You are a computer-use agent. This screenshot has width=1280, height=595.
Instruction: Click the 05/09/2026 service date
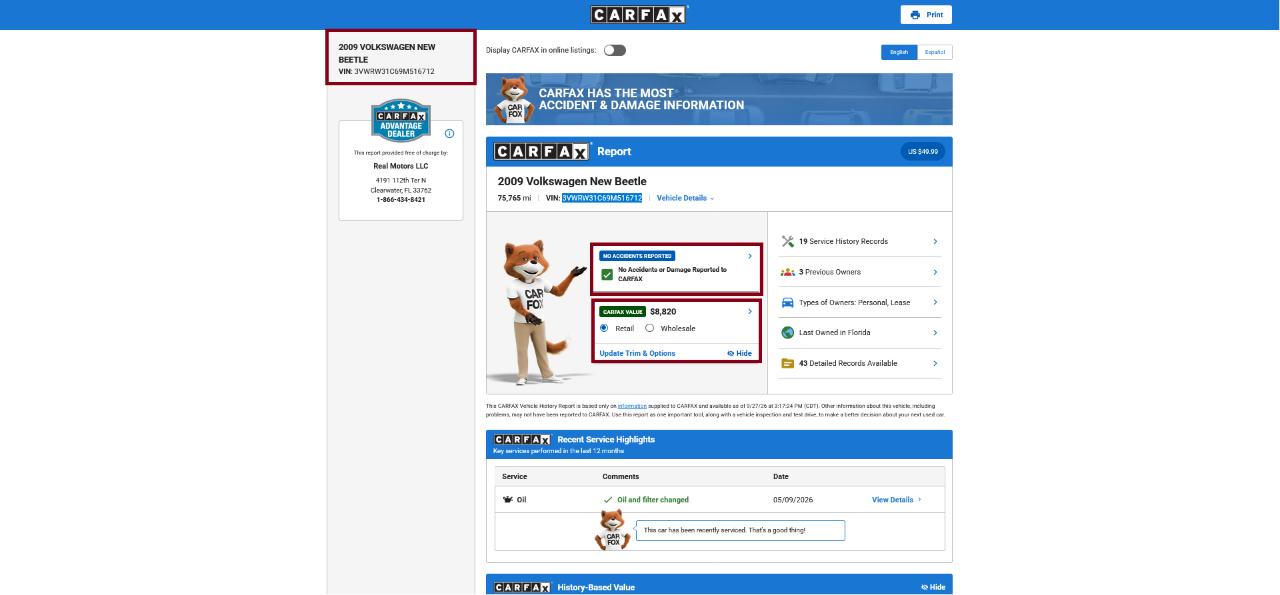(x=792, y=499)
